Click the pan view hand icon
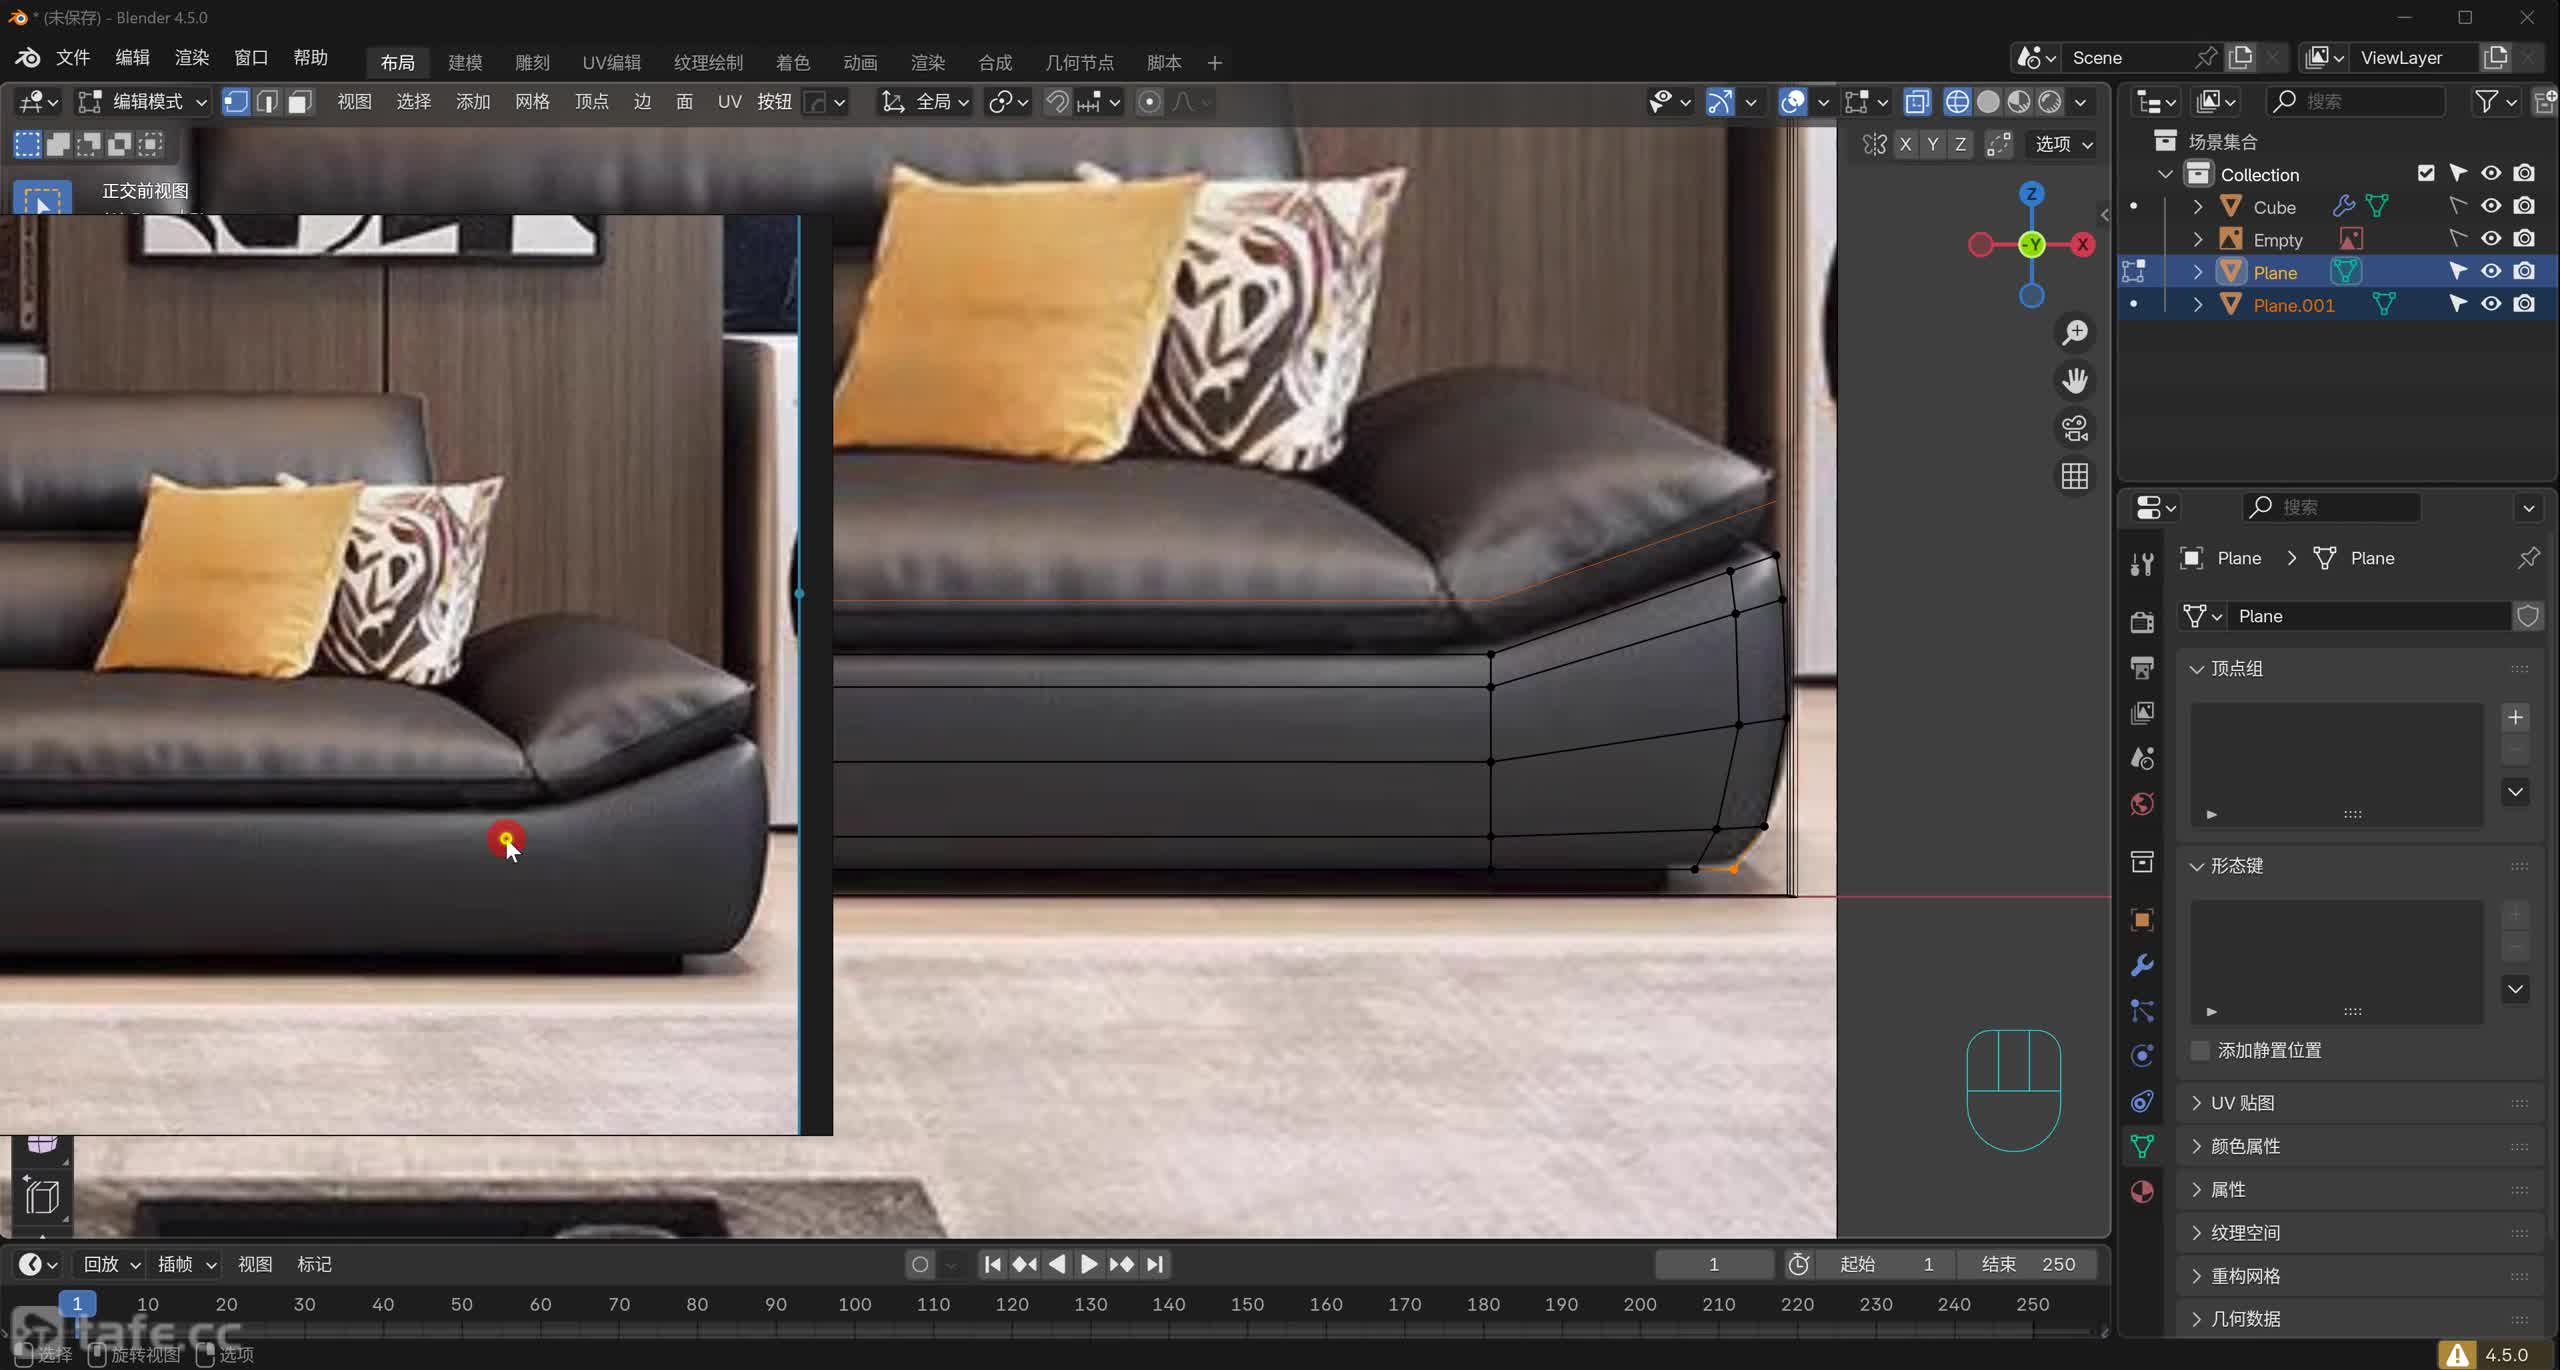The height and width of the screenshot is (1370, 2560). pyautogui.click(x=2075, y=380)
